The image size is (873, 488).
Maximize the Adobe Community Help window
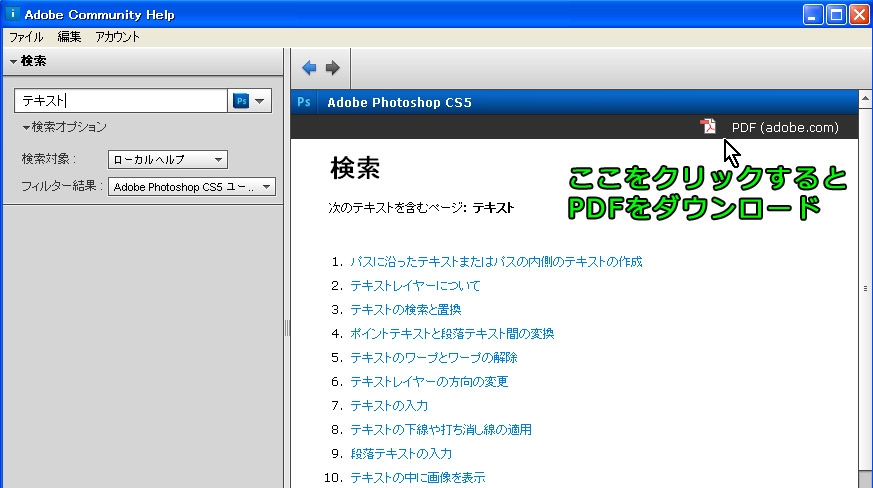tap(836, 14)
